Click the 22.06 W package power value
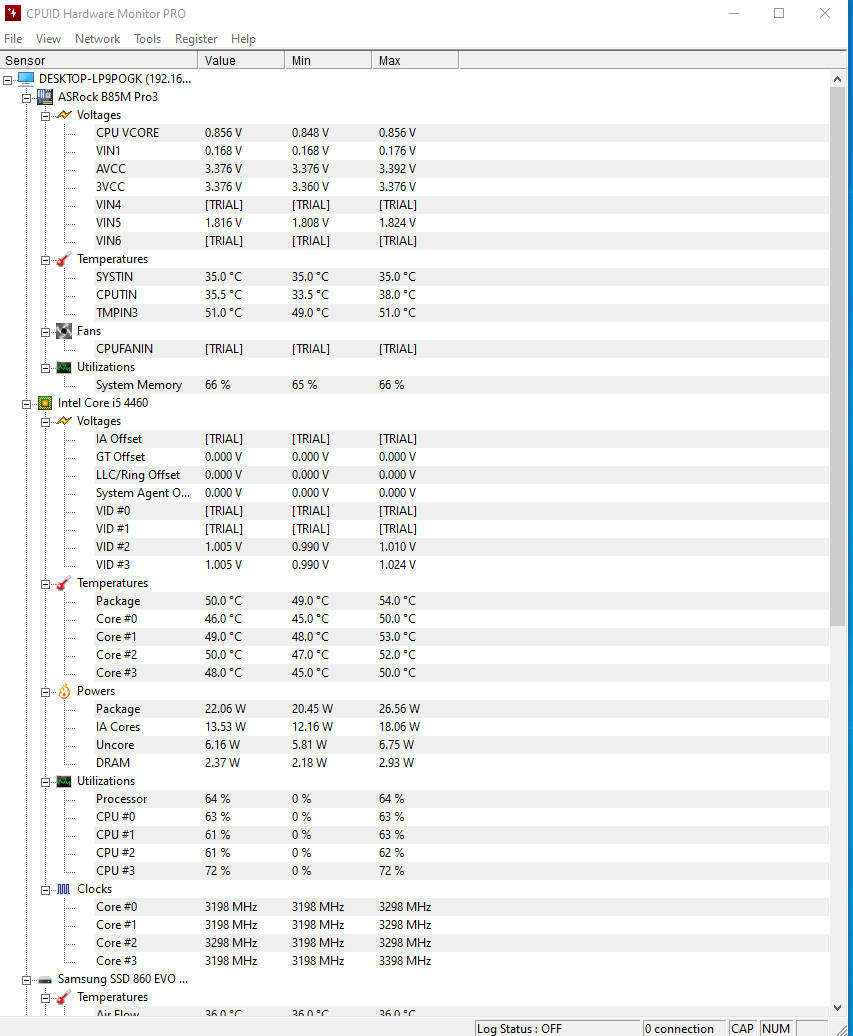Viewport: 853px width, 1036px height. (x=225, y=709)
